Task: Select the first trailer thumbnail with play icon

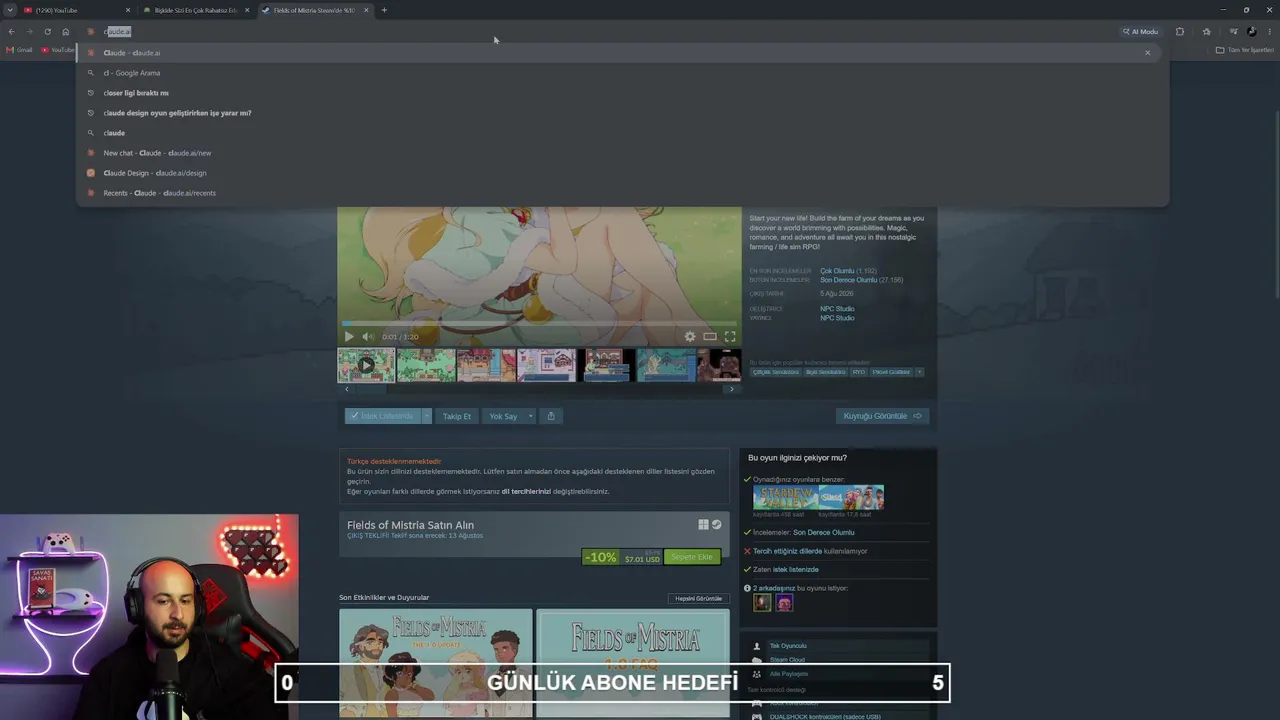Action: click(366, 365)
